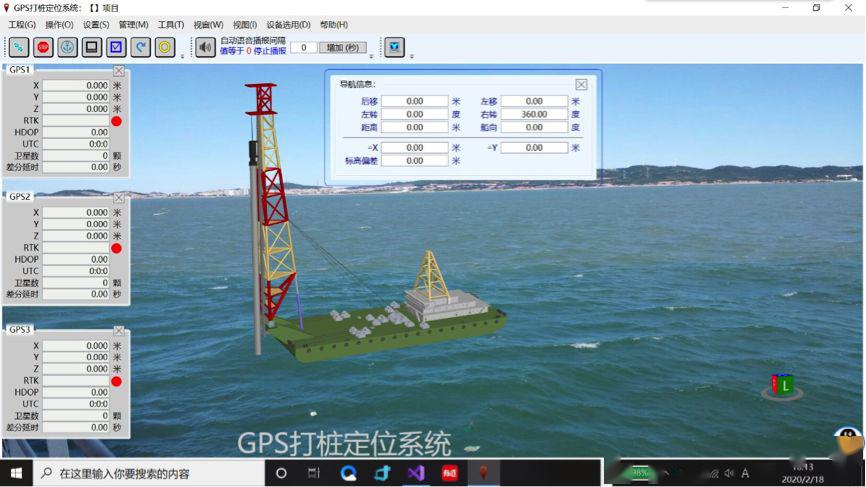Click the GPS3 Z coordinate field
This screenshot has width=866, height=487.
[x=76, y=369]
